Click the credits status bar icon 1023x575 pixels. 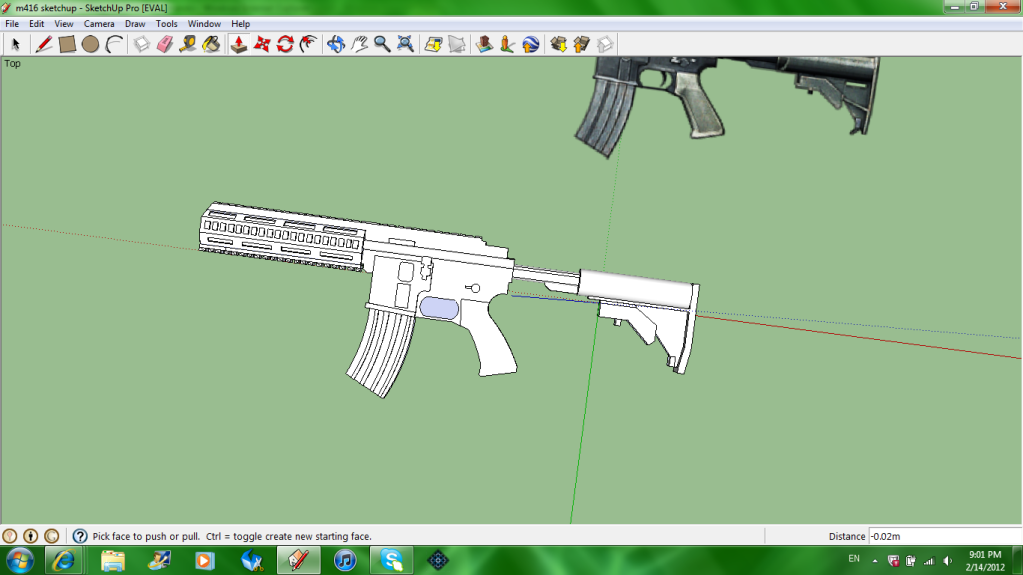(31, 536)
